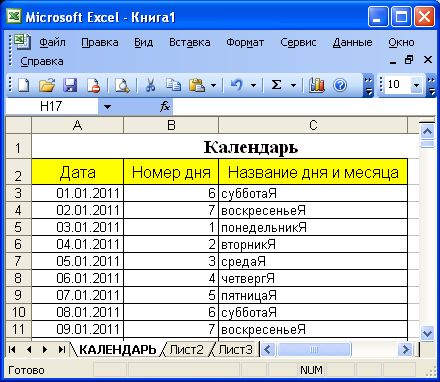This screenshot has width=440, height=382.
Task: Paste with the clipboard icon
Action: pyautogui.click(x=197, y=85)
